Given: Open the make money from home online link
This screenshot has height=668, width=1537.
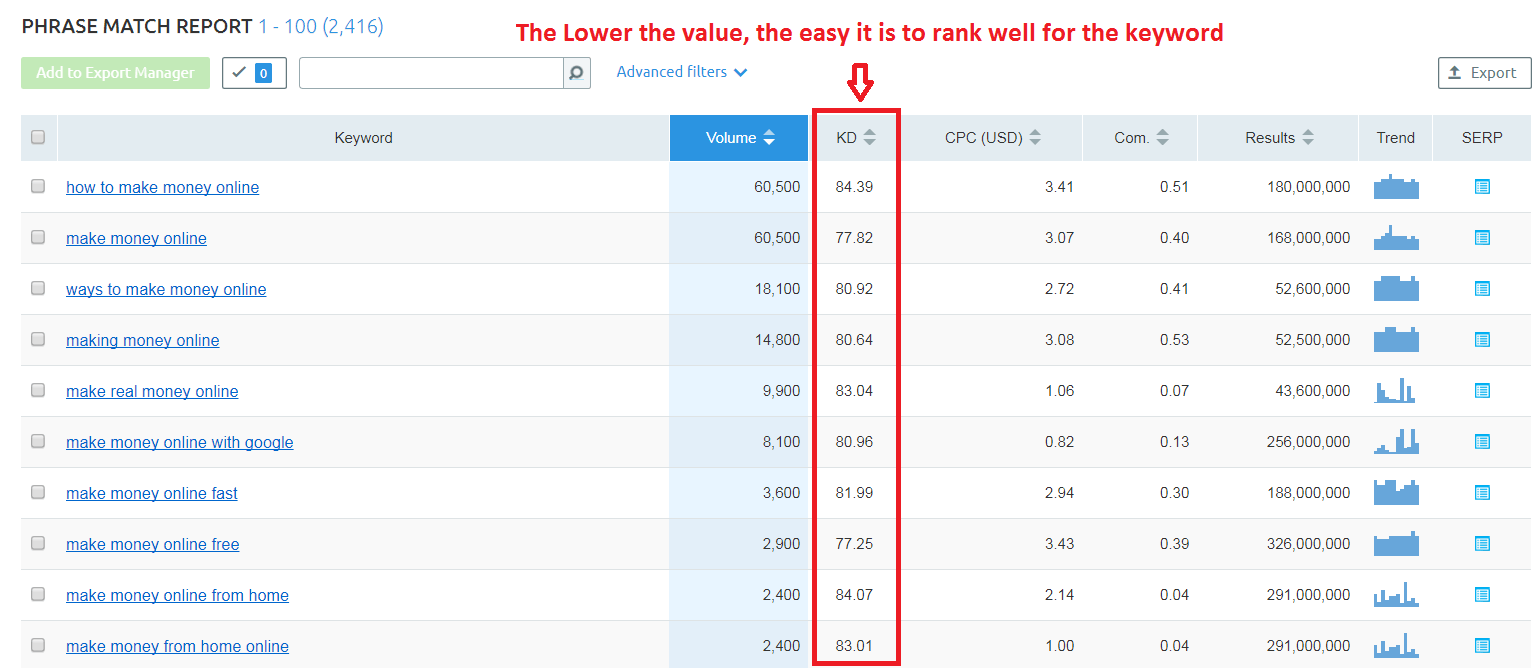Looking at the screenshot, I should pyautogui.click(x=177, y=646).
